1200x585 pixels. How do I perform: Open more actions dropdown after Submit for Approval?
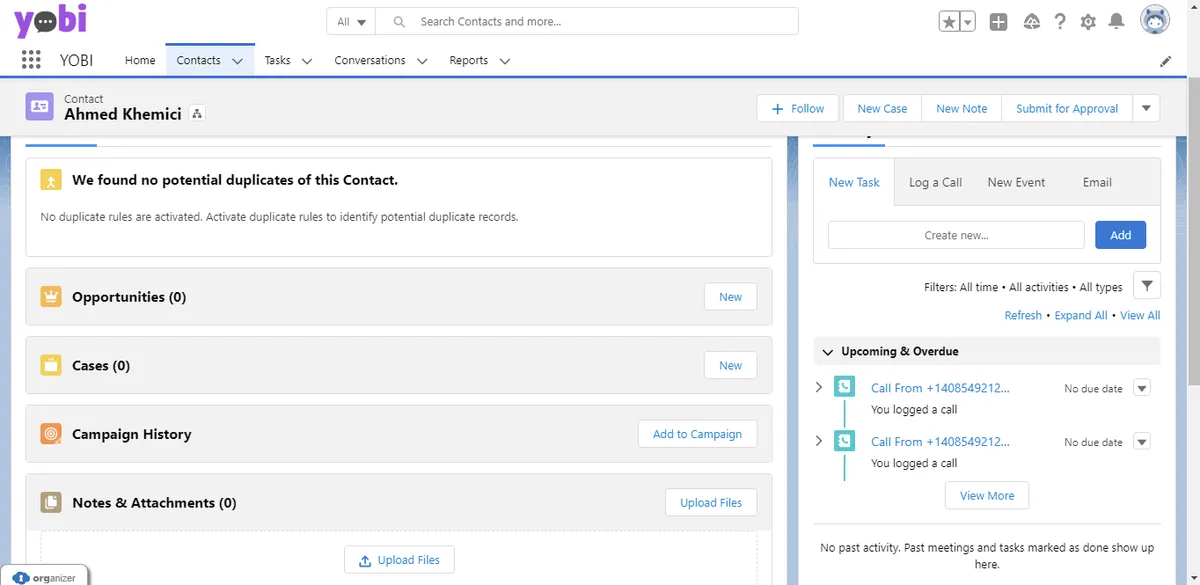pos(1147,108)
